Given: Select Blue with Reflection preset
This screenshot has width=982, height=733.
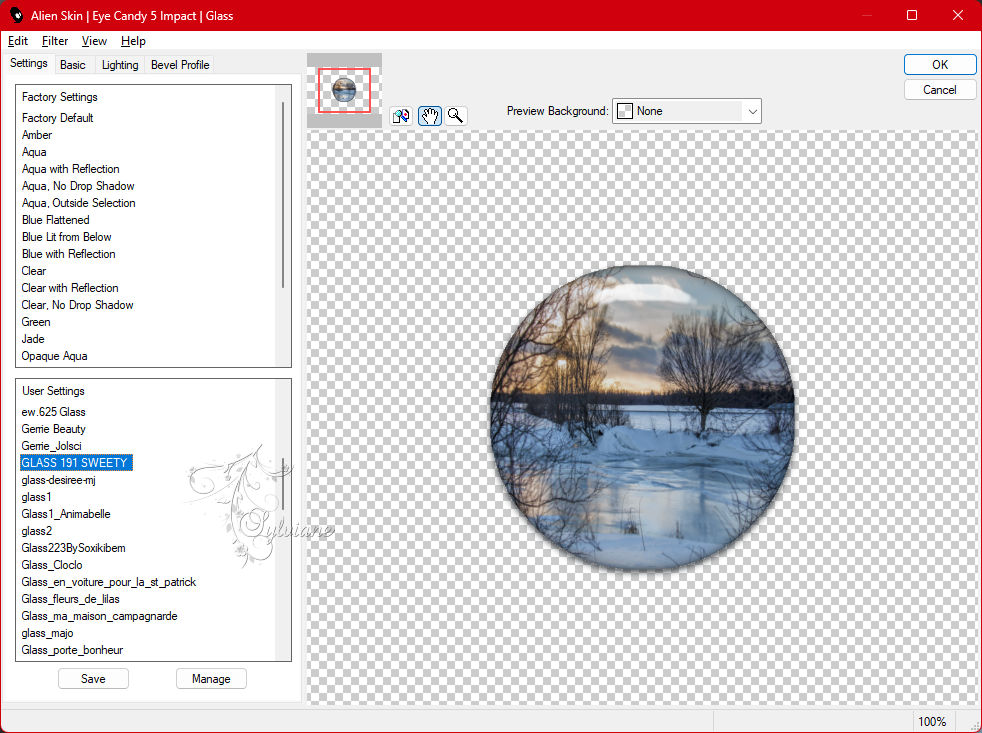Looking at the screenshot, I should (x=68, y=254).
